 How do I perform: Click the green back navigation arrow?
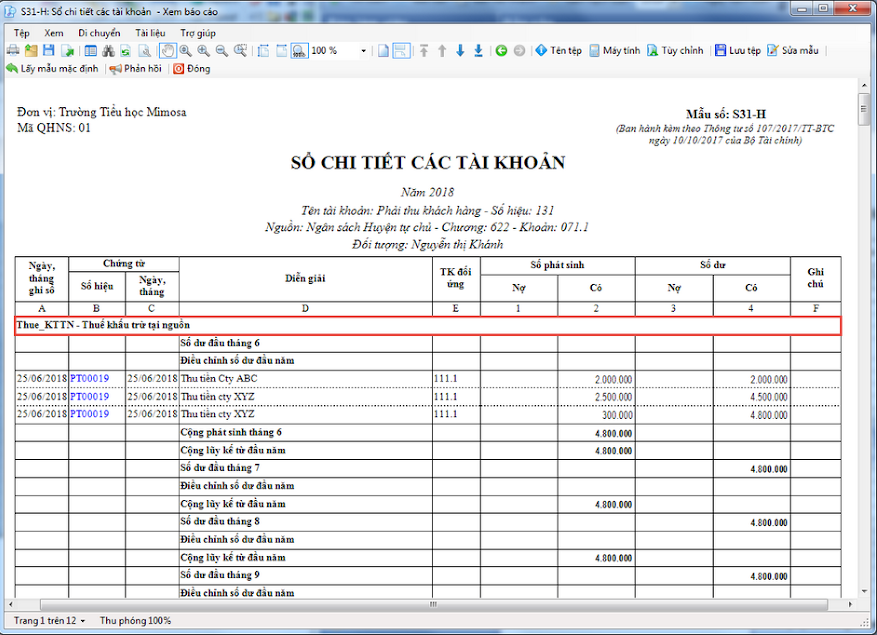[501, 51]
